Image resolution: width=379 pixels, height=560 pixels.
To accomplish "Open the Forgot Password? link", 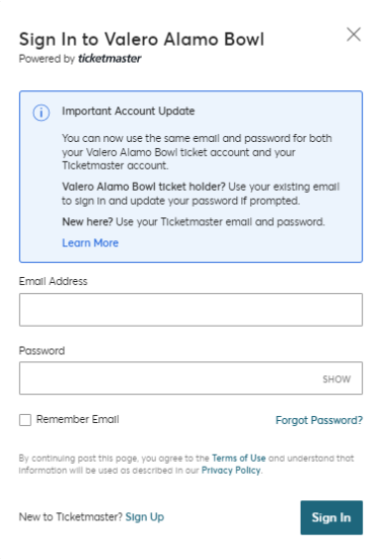I will pos(319,420).
